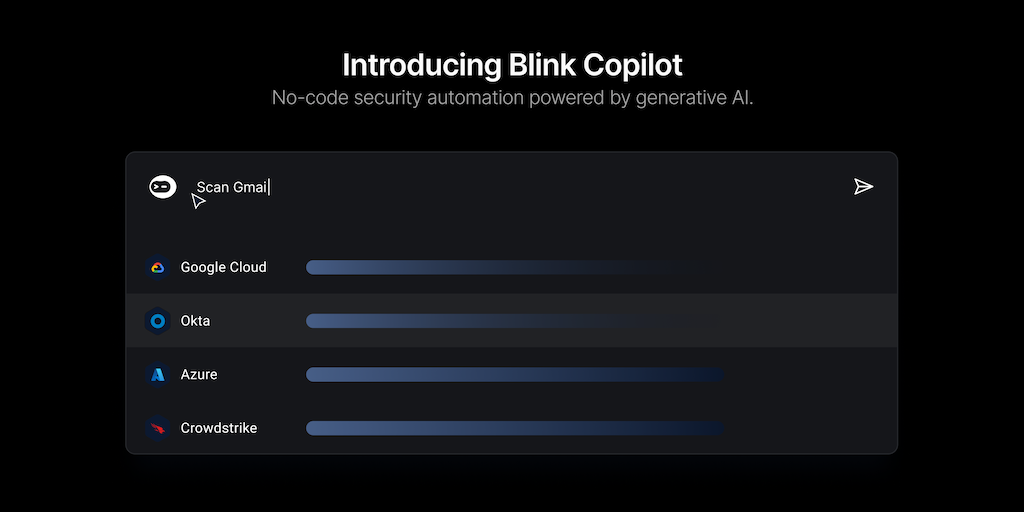Click the Blink Copilot robot icon
Viewport: 1024px width, 512px height.
pos(163,186)
